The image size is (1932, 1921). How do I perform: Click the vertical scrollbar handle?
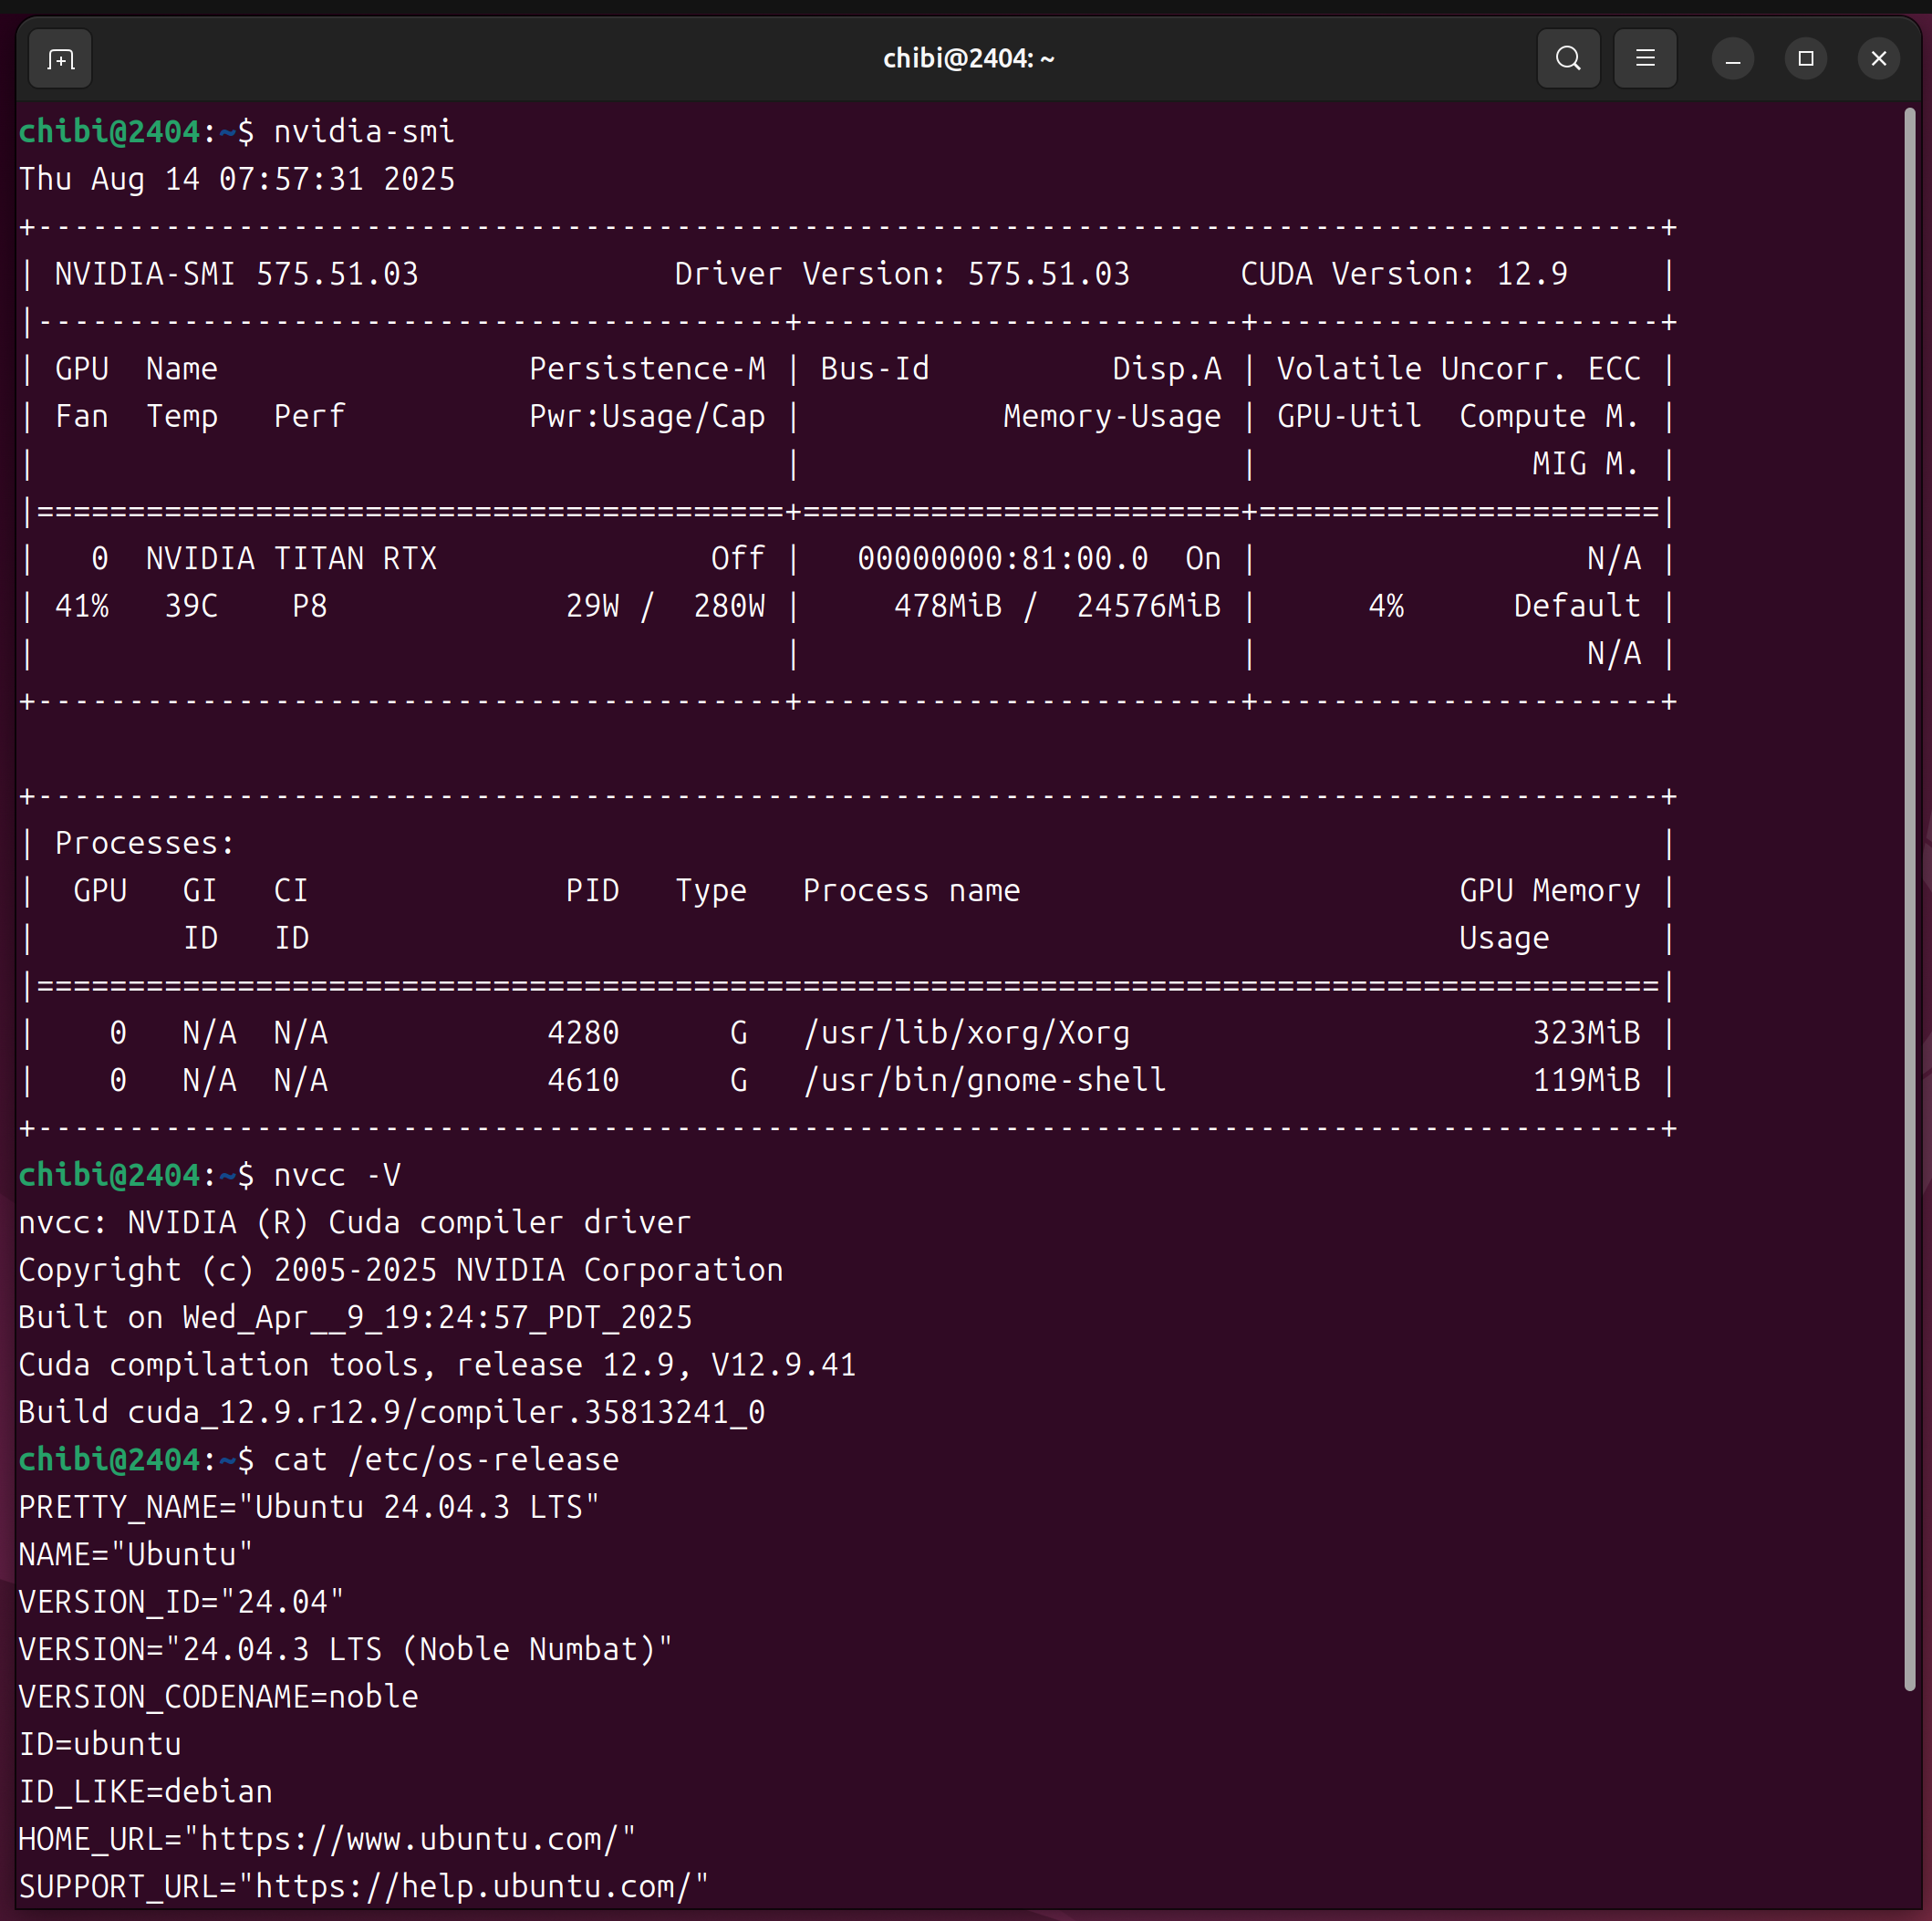pos(1908,900)
